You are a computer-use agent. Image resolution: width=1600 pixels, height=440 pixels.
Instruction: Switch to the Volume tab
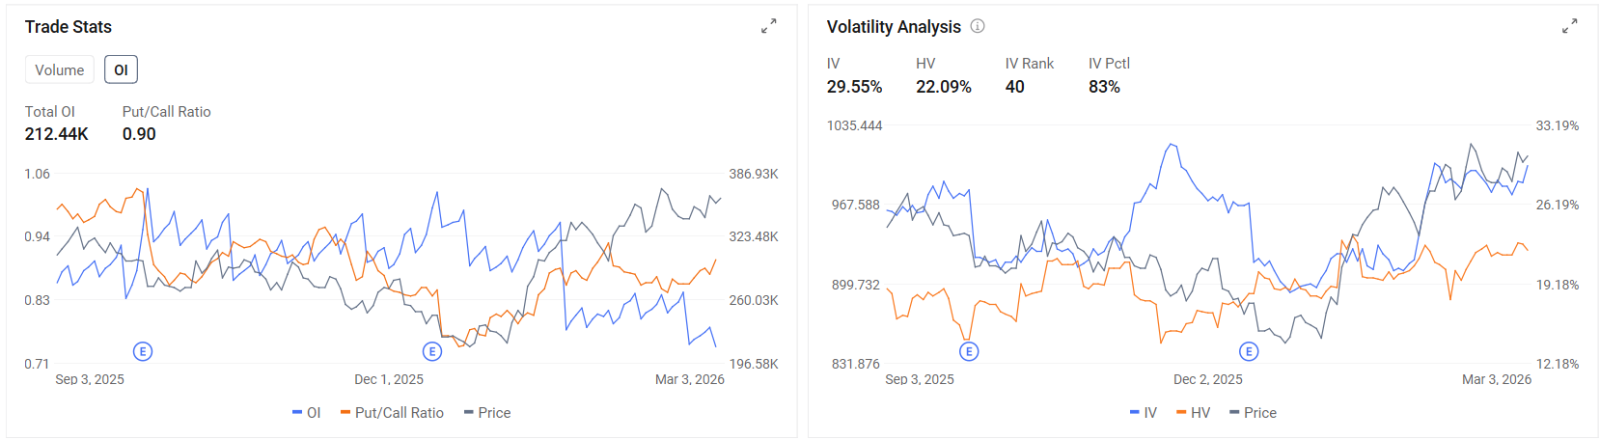[x=60, y=70]
